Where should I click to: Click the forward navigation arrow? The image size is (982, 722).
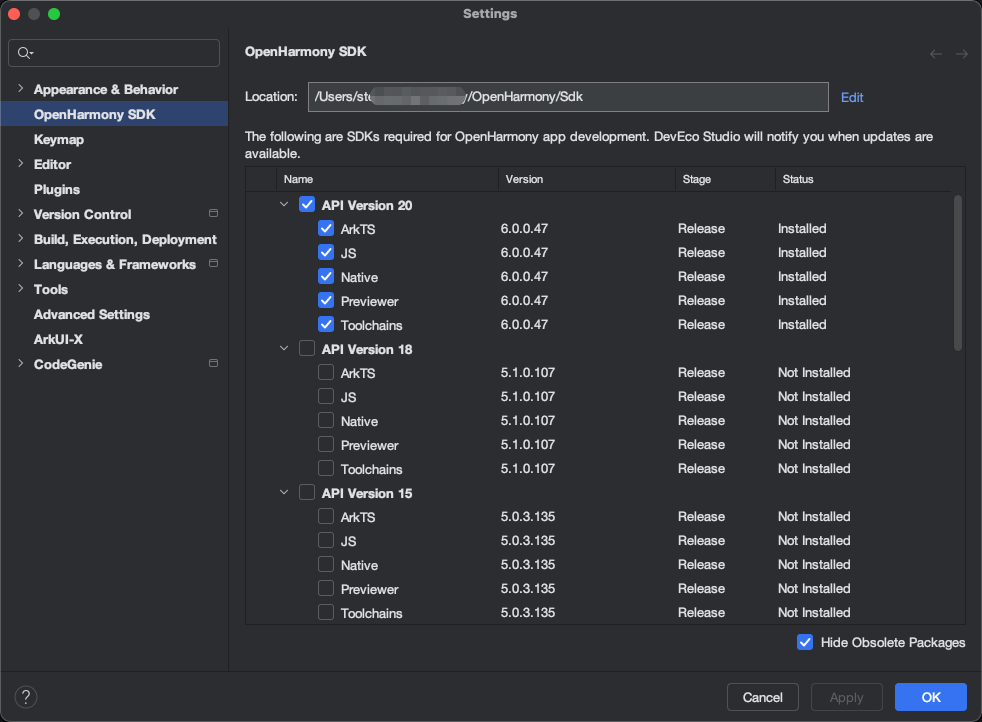click(x=961, y=54)
